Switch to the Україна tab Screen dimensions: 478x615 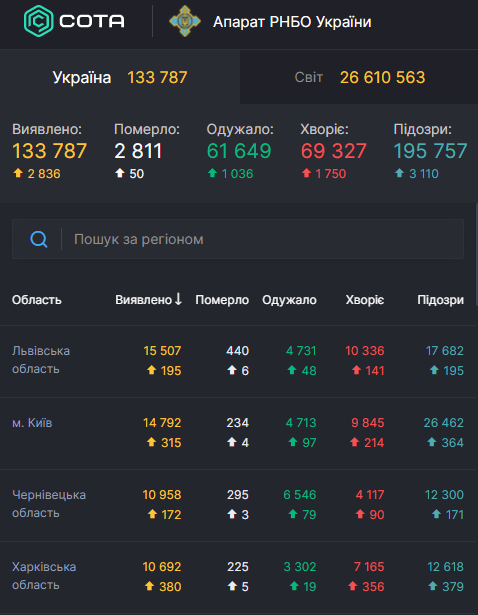120,77
